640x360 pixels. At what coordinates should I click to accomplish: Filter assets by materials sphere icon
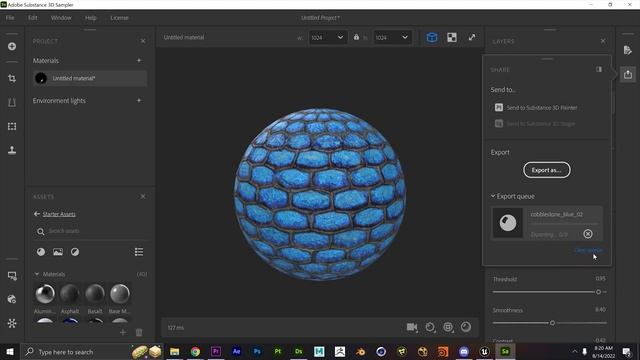click(x=41, y=252)
